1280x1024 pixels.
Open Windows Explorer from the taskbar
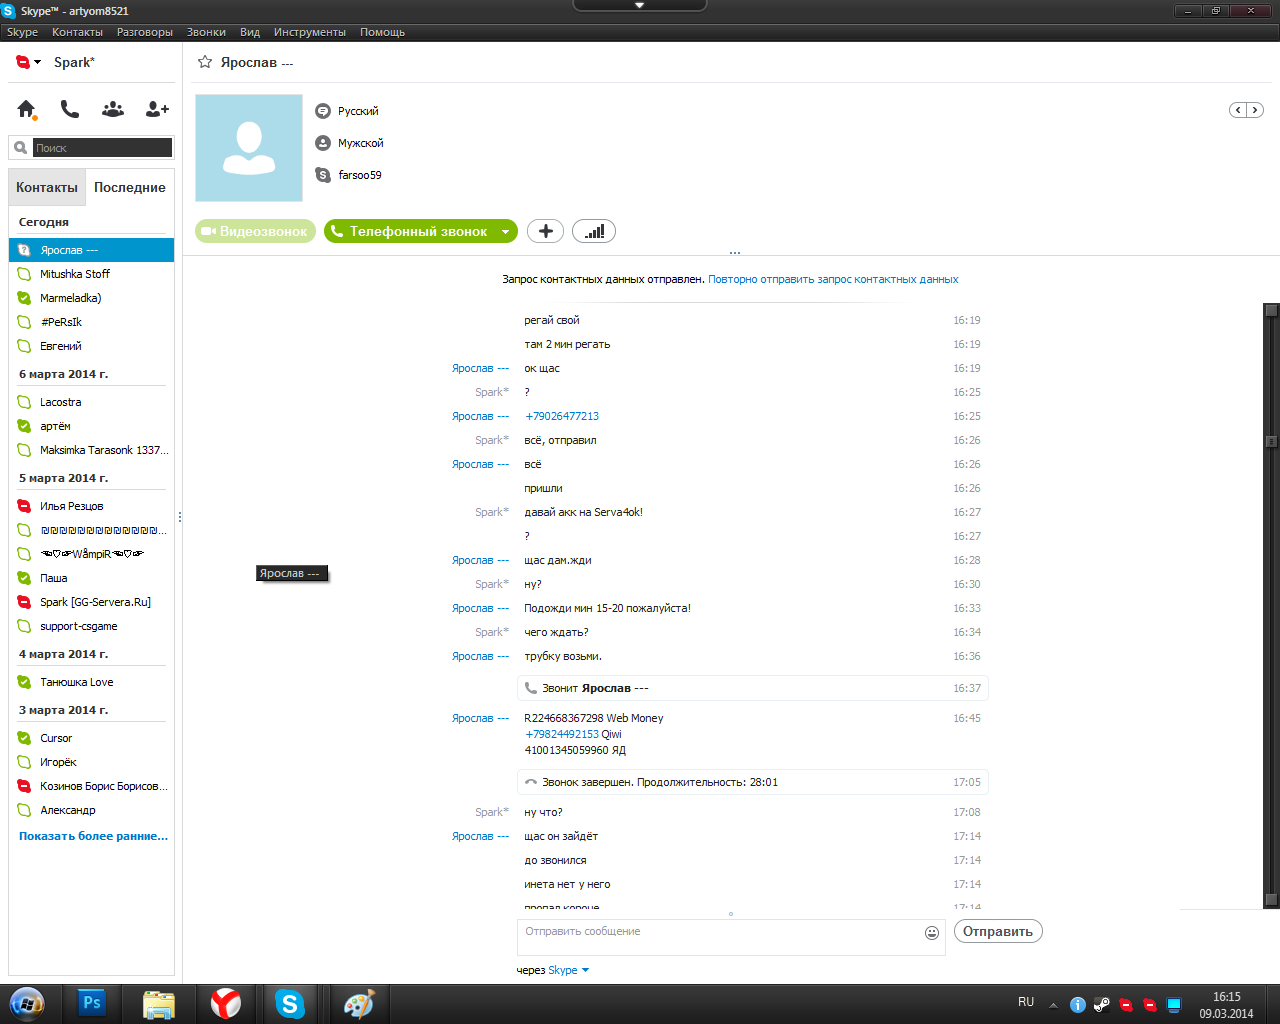[159, 1003]
